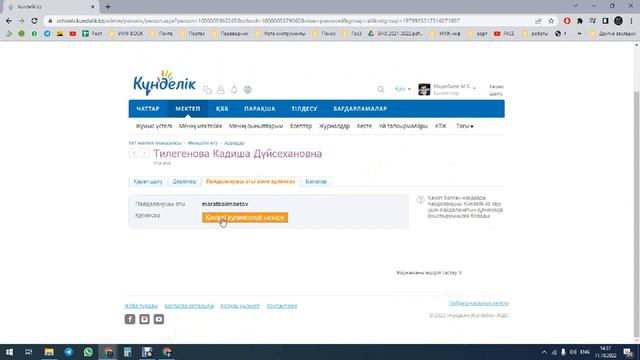
Task: Click the round emoji icon in header
Action: (x=248, y=89)
